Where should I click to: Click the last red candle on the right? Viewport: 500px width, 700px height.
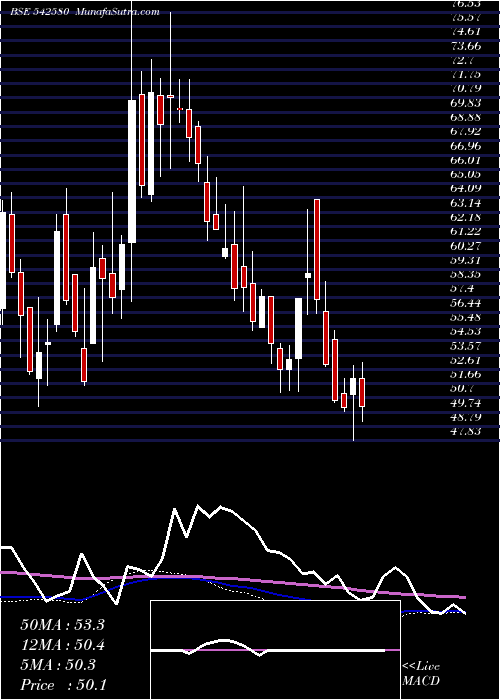click(x=362, y=392)
